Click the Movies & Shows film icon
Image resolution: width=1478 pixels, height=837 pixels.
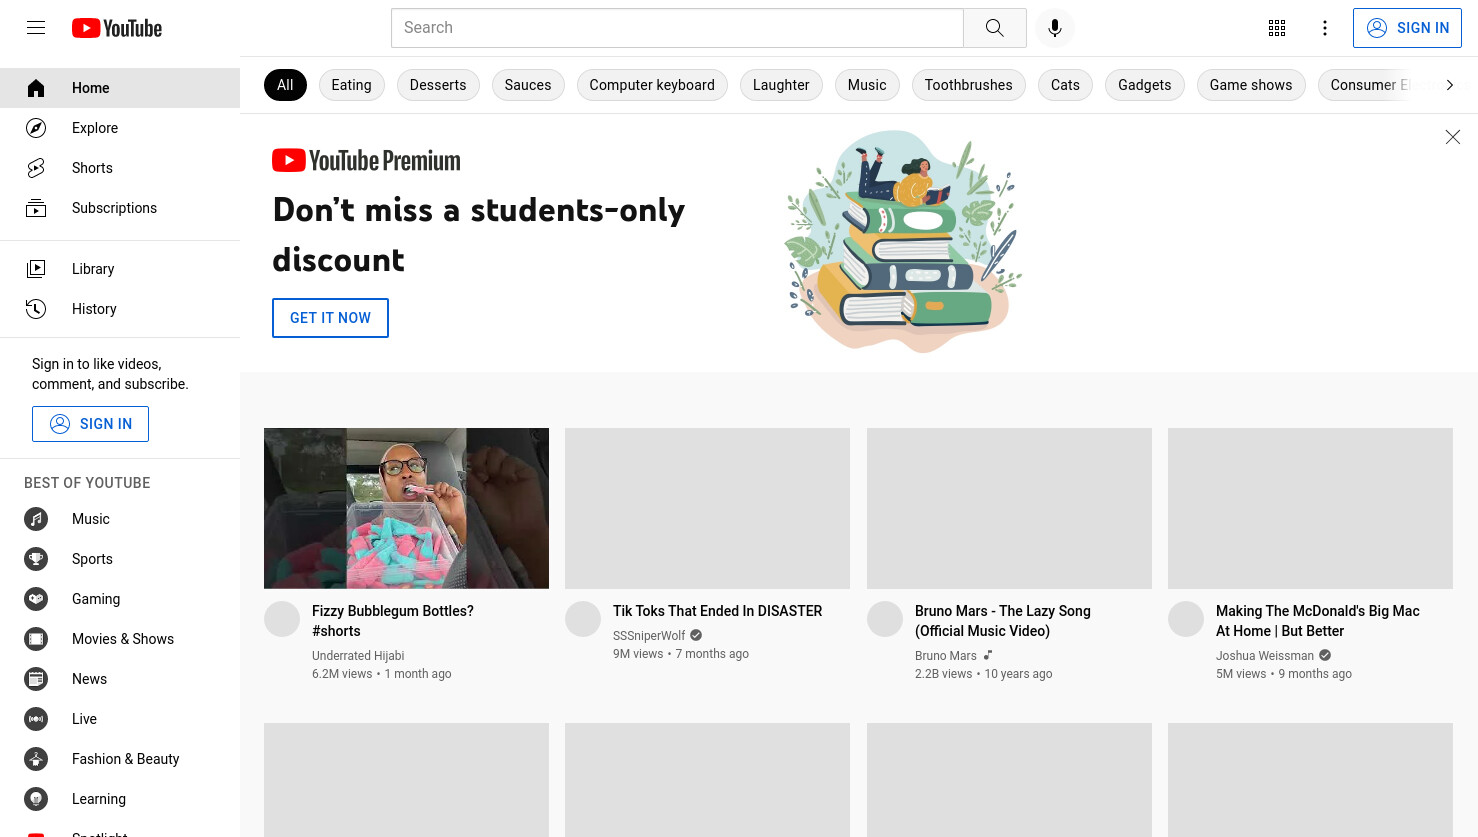pos(36,639)
